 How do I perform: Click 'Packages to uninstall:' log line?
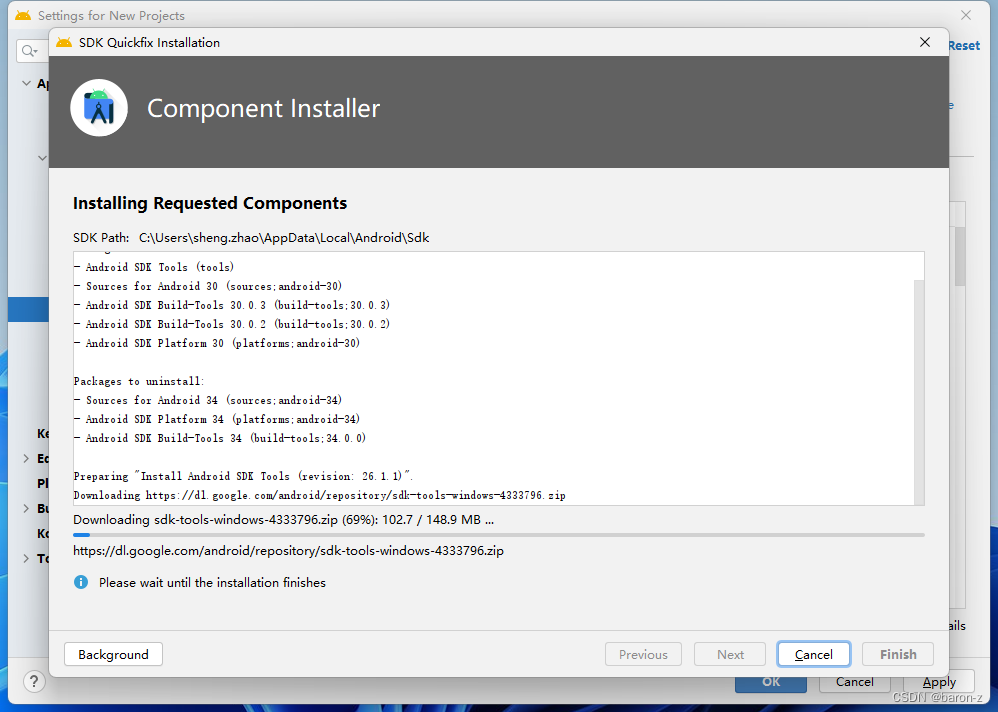[139, 381]
